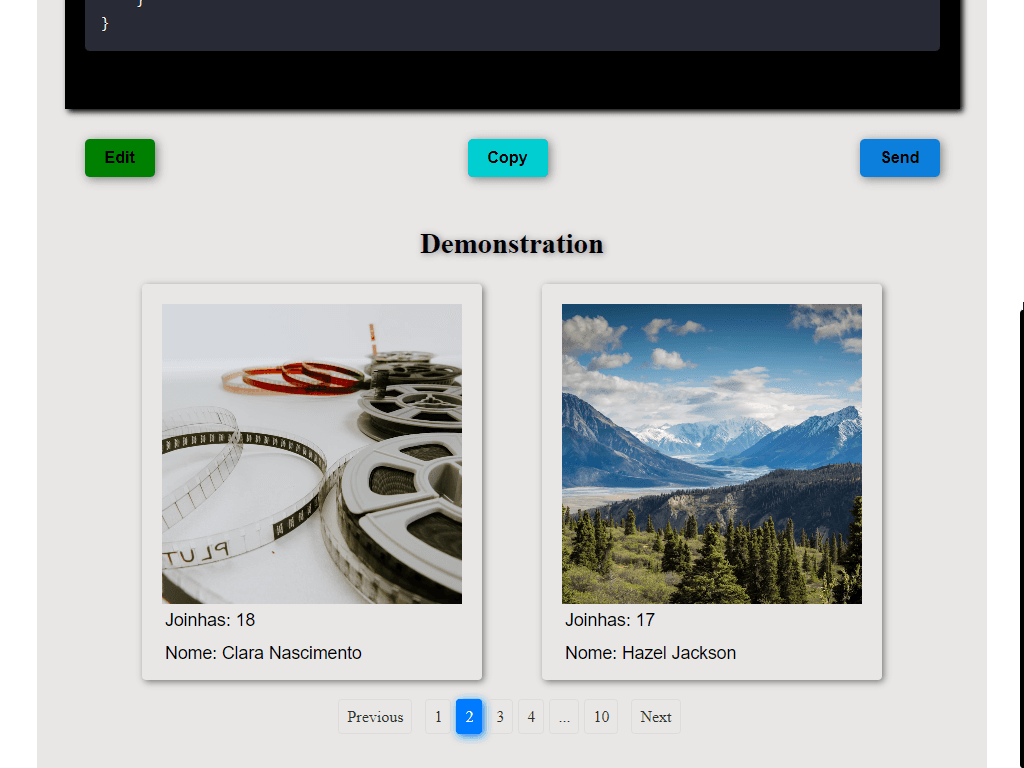Click the Next pagination button

655,716
